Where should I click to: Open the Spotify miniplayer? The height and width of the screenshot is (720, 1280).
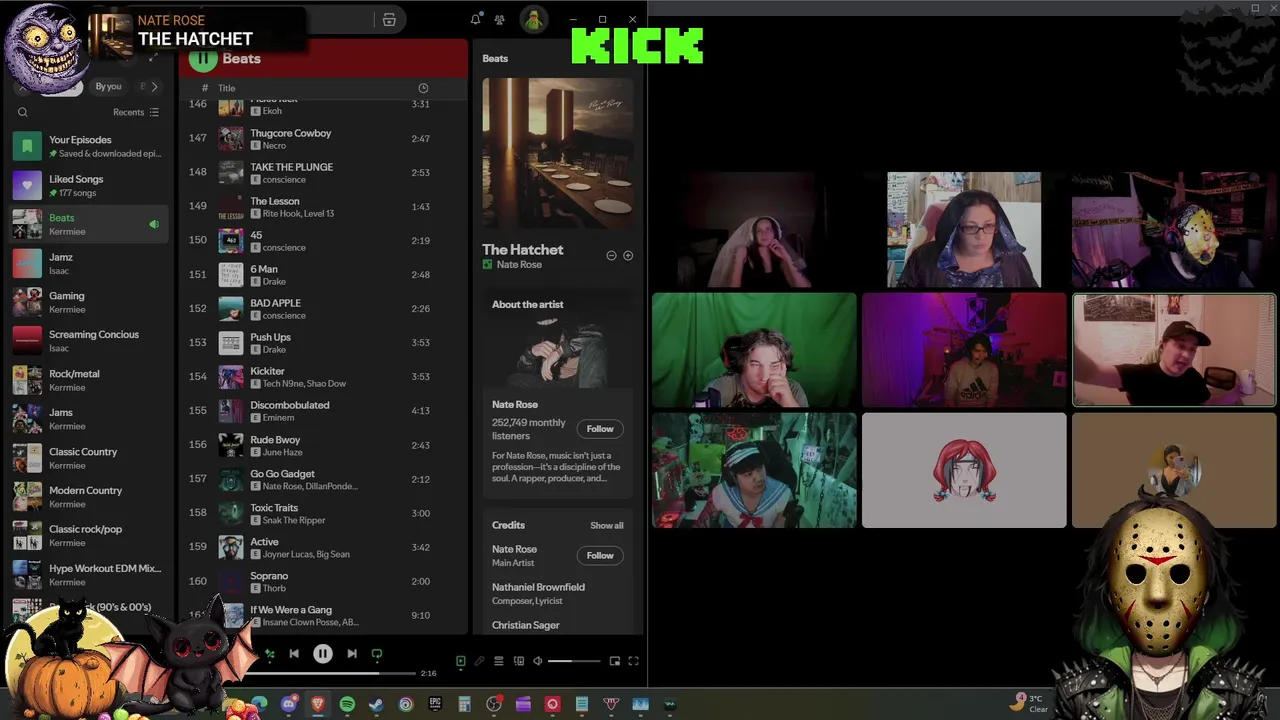click(615, 661)
